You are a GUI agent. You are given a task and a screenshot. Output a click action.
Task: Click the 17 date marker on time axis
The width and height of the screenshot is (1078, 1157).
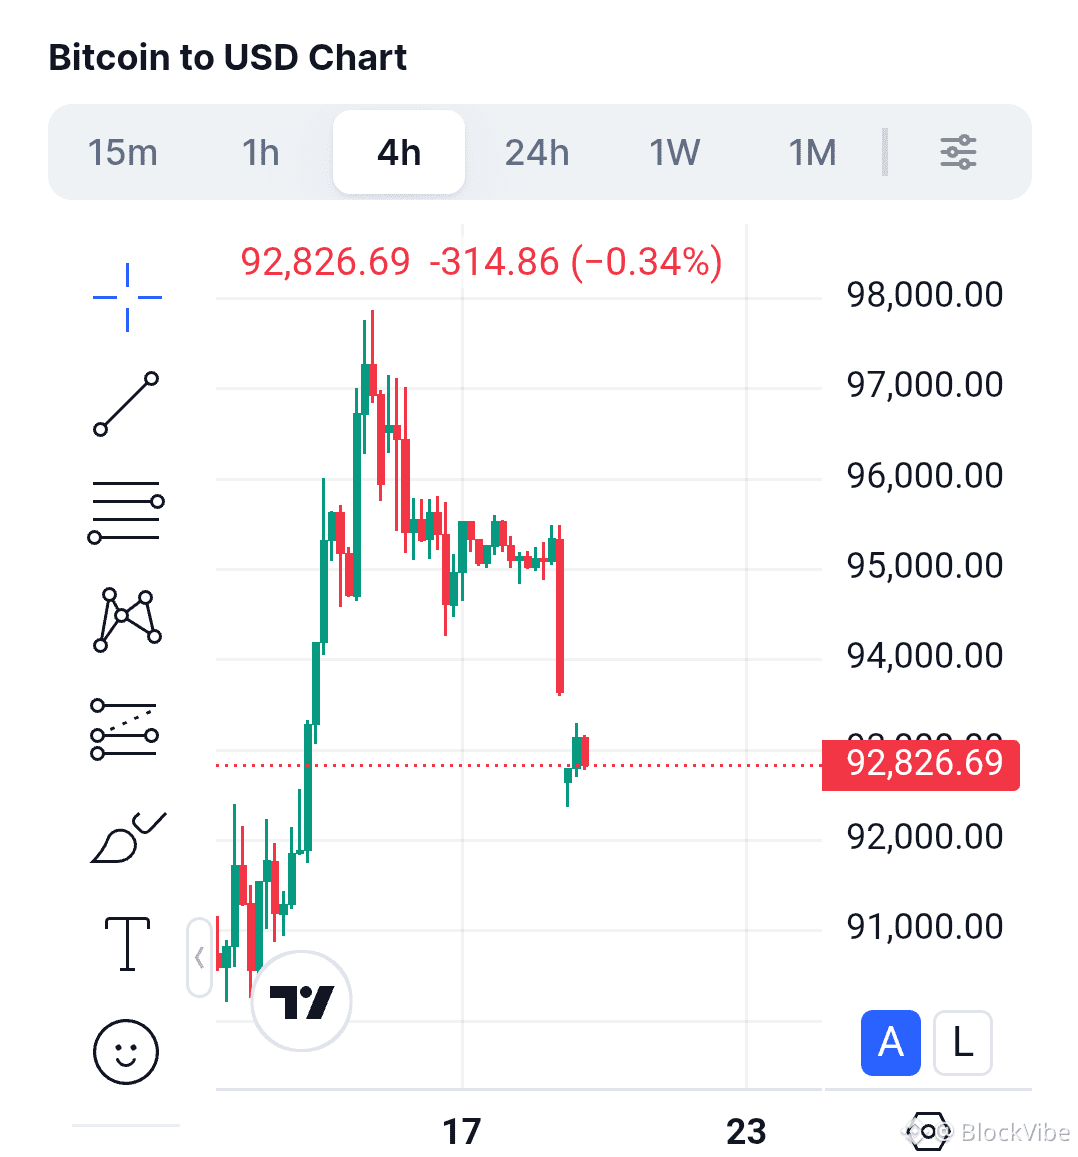[x=462, y=1131]
